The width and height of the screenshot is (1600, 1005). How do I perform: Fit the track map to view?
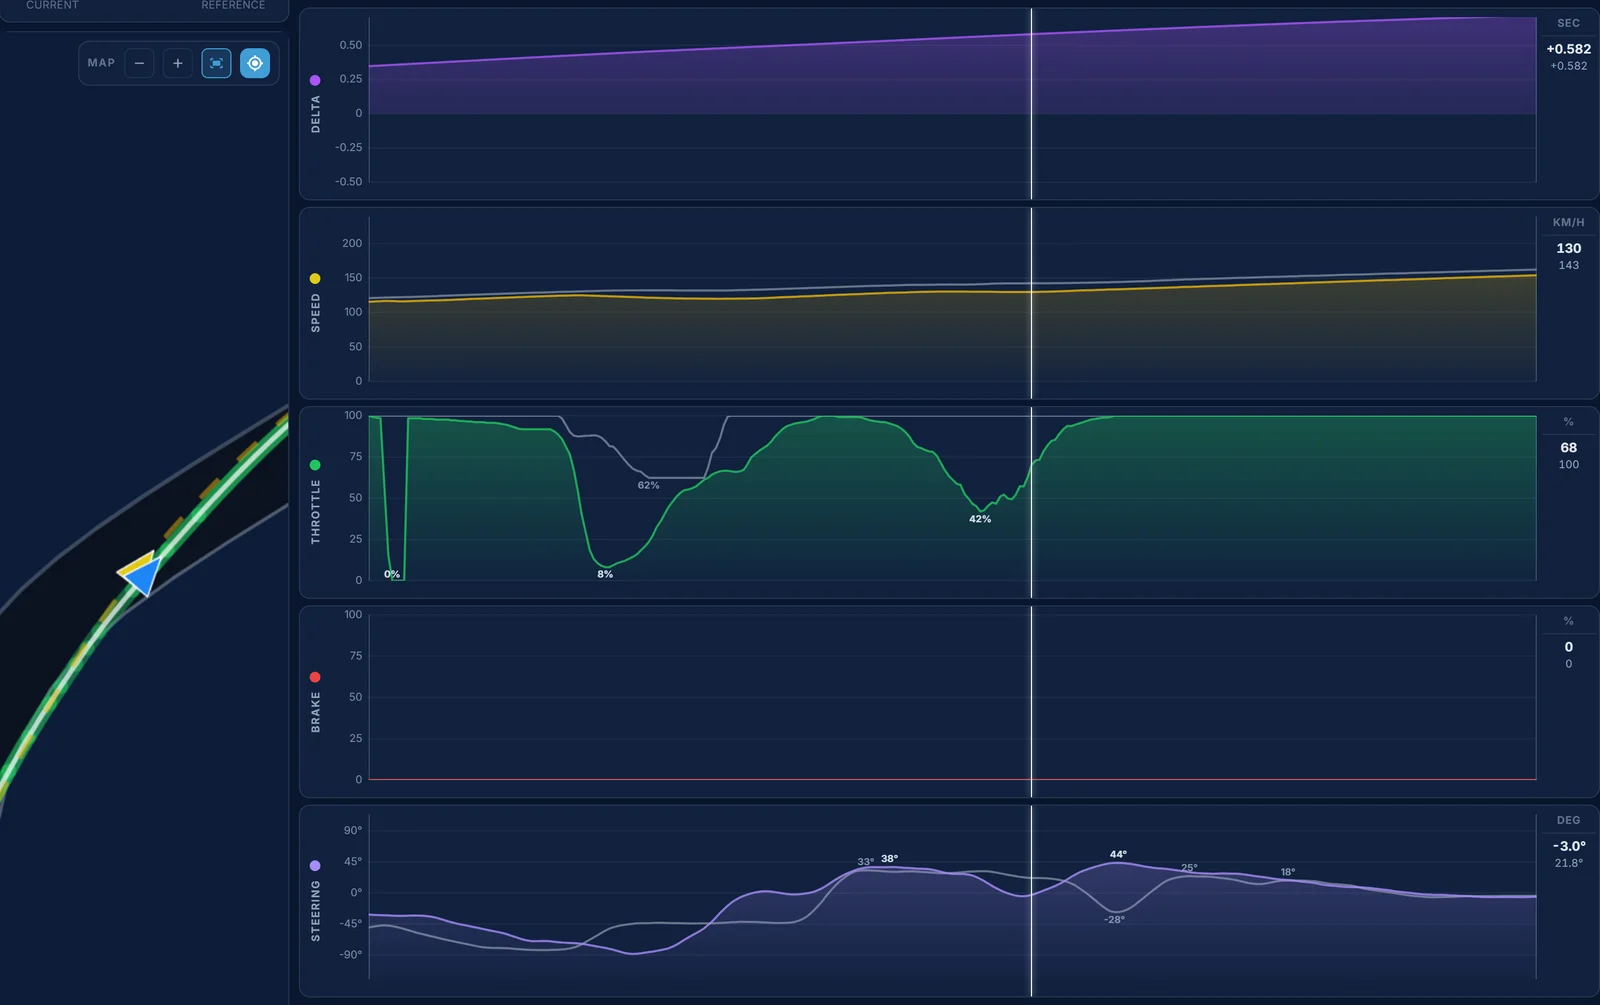pos(216,63)
